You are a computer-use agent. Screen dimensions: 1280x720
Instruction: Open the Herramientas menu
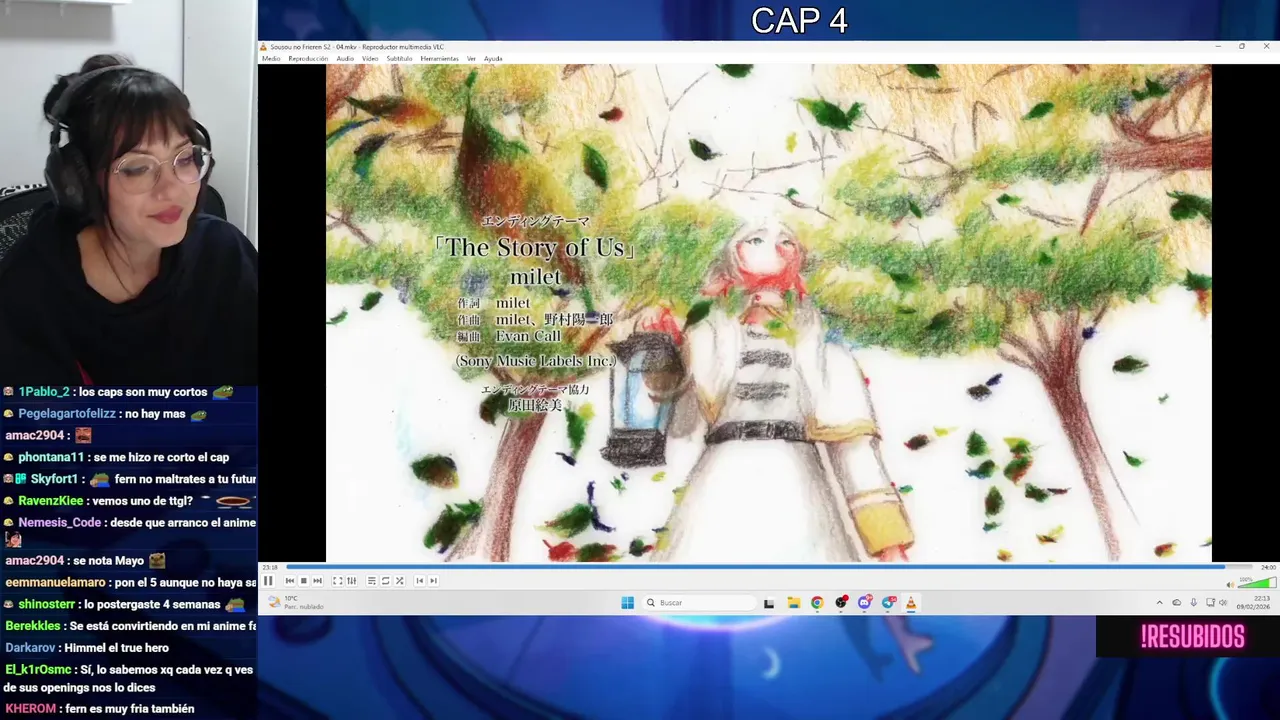[439, 59]
